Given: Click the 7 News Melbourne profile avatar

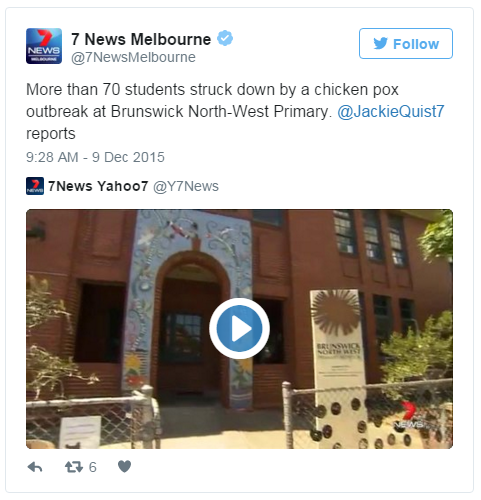Looking at the screenshot, I should [44, 46].
